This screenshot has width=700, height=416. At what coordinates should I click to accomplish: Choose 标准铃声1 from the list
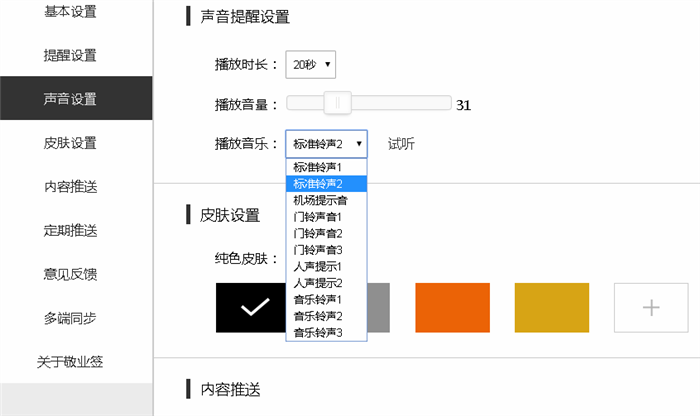click(x=318, y=167)
